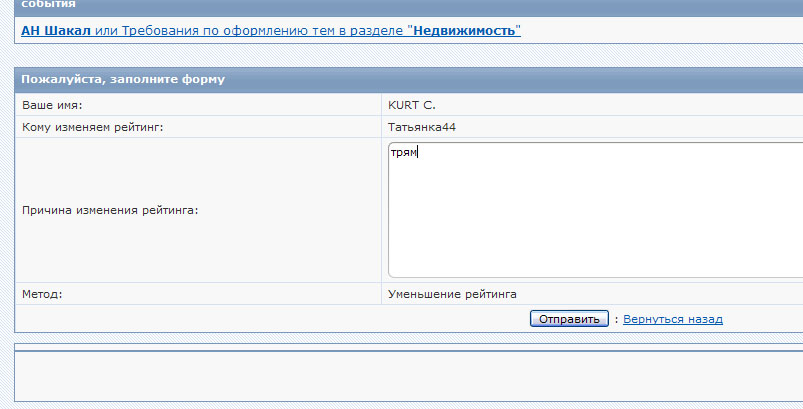Image resolution: width=803 pixels, height=409 pixels.
Task: Click the Уменьшение рейтинга method value
Action: (452, 294)
